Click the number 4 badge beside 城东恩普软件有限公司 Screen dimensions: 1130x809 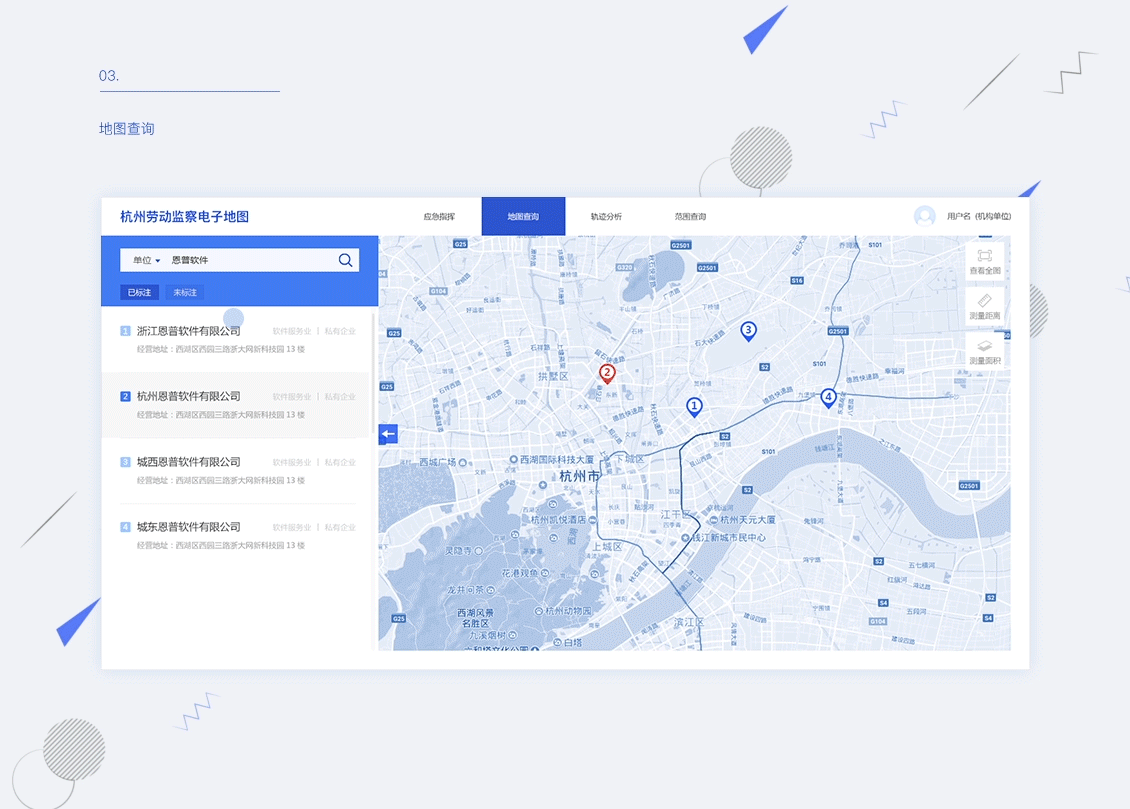[125, 527]
